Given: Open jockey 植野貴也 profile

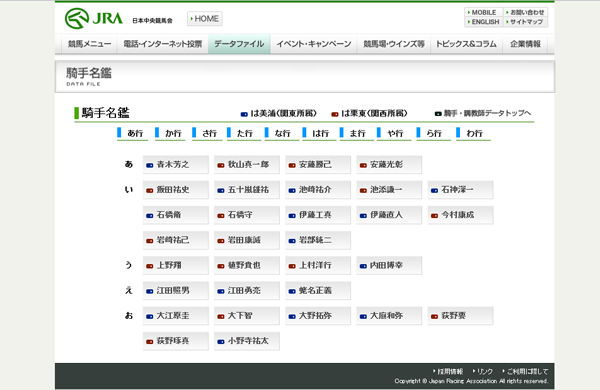Looking at the screenshot, I should tap(247, 266).
